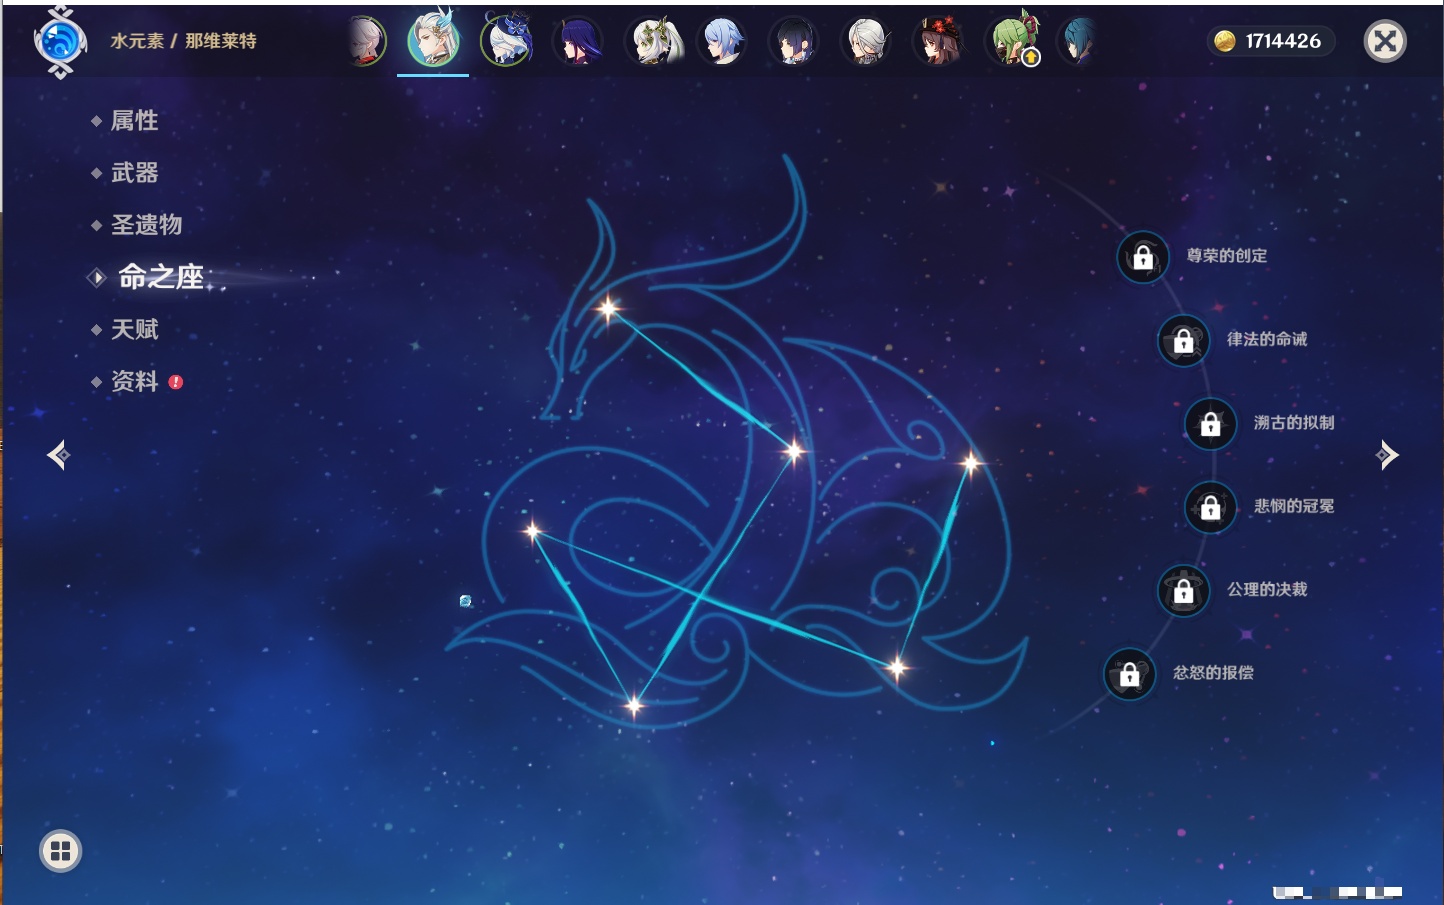Select the 命之座 constellation menu item
Image resolution: width=1444 pixels, height=905 pixels.
coord(160,277)
